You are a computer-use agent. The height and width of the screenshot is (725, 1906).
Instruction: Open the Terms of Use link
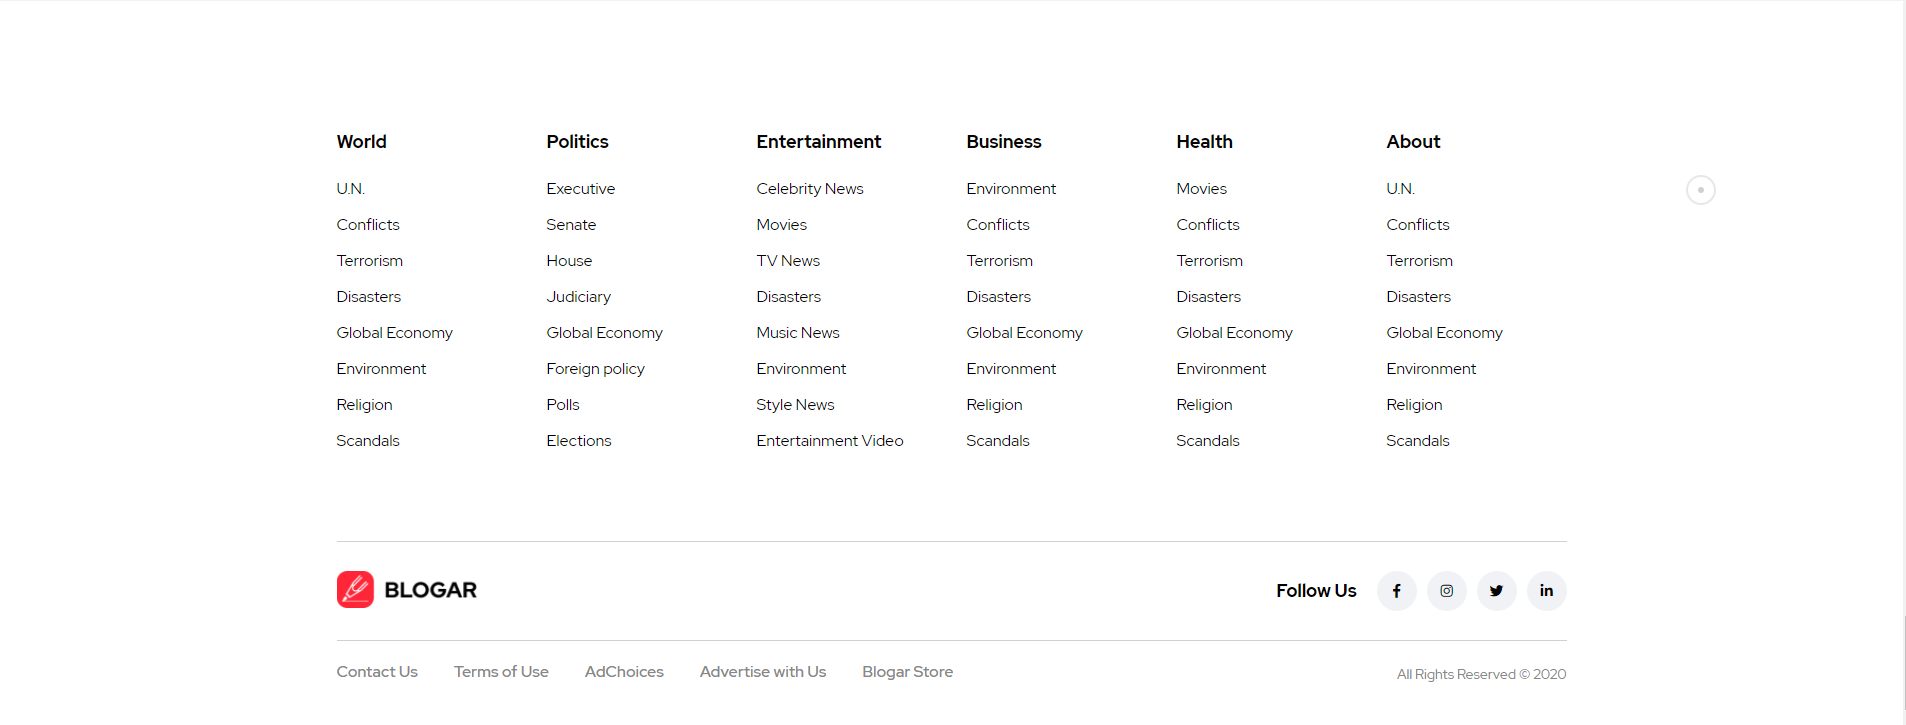501,672
